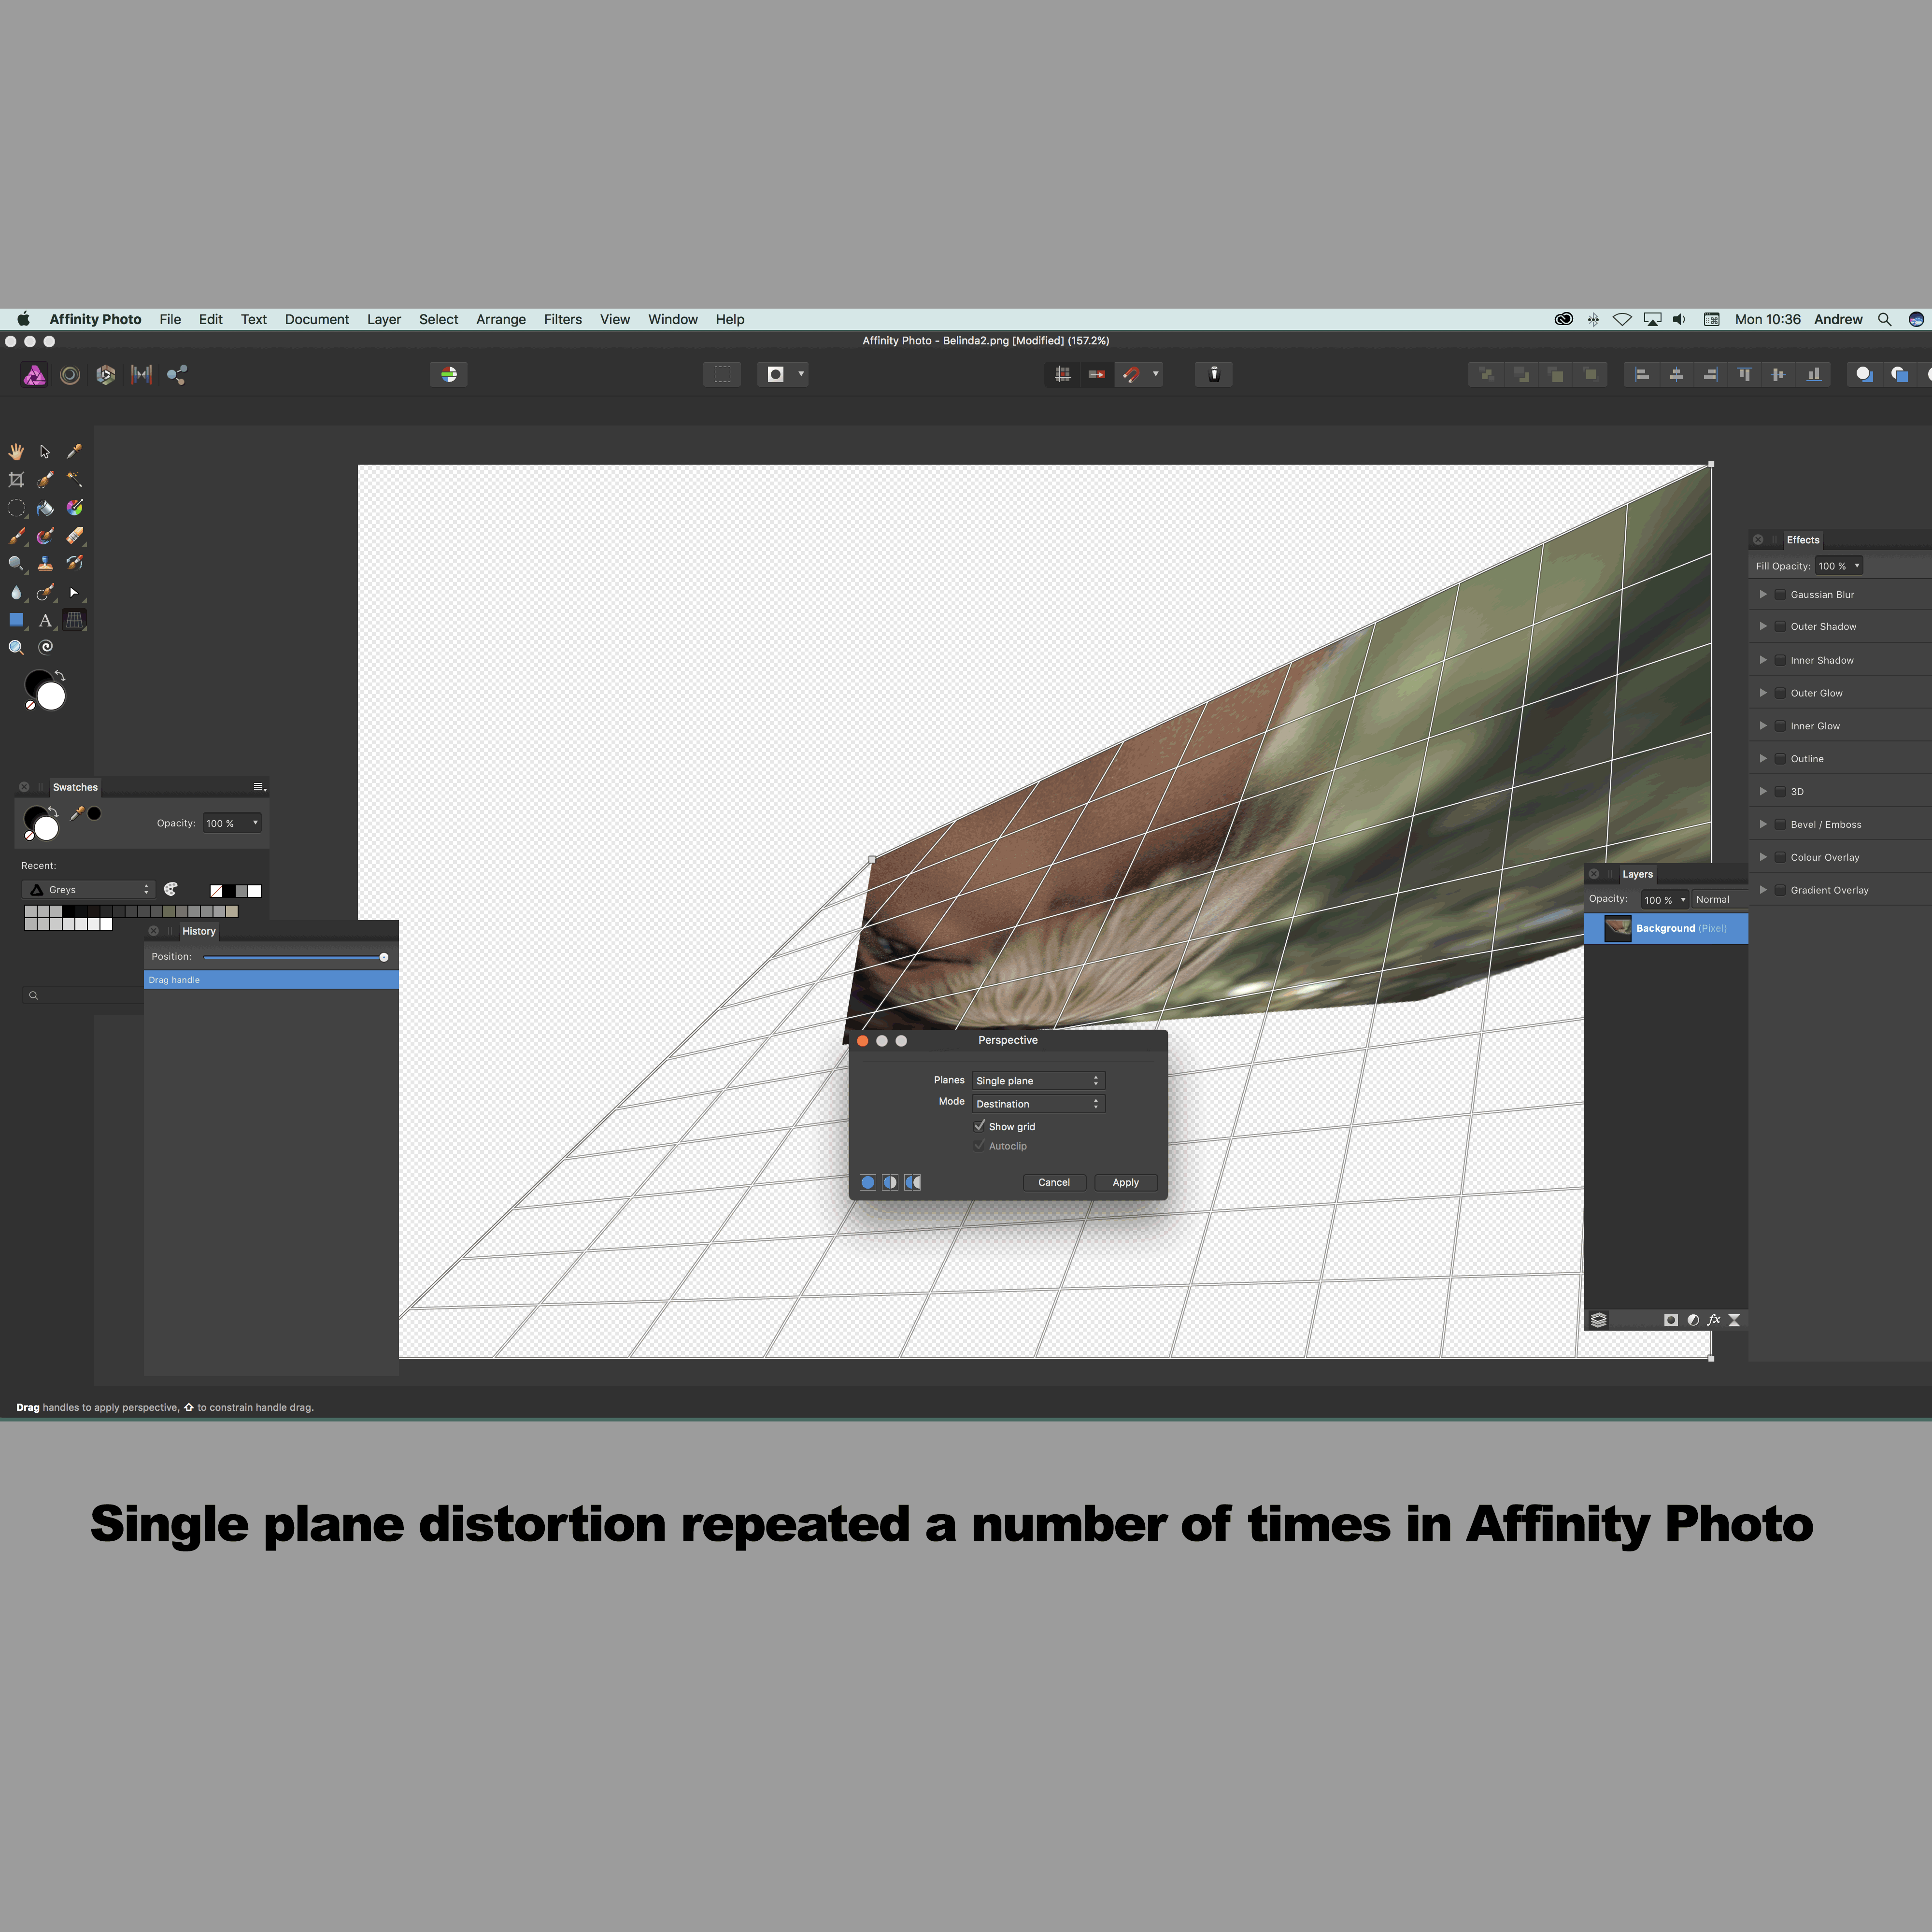Toggle the Show grid checkbox

click(x=980, y=1126)
